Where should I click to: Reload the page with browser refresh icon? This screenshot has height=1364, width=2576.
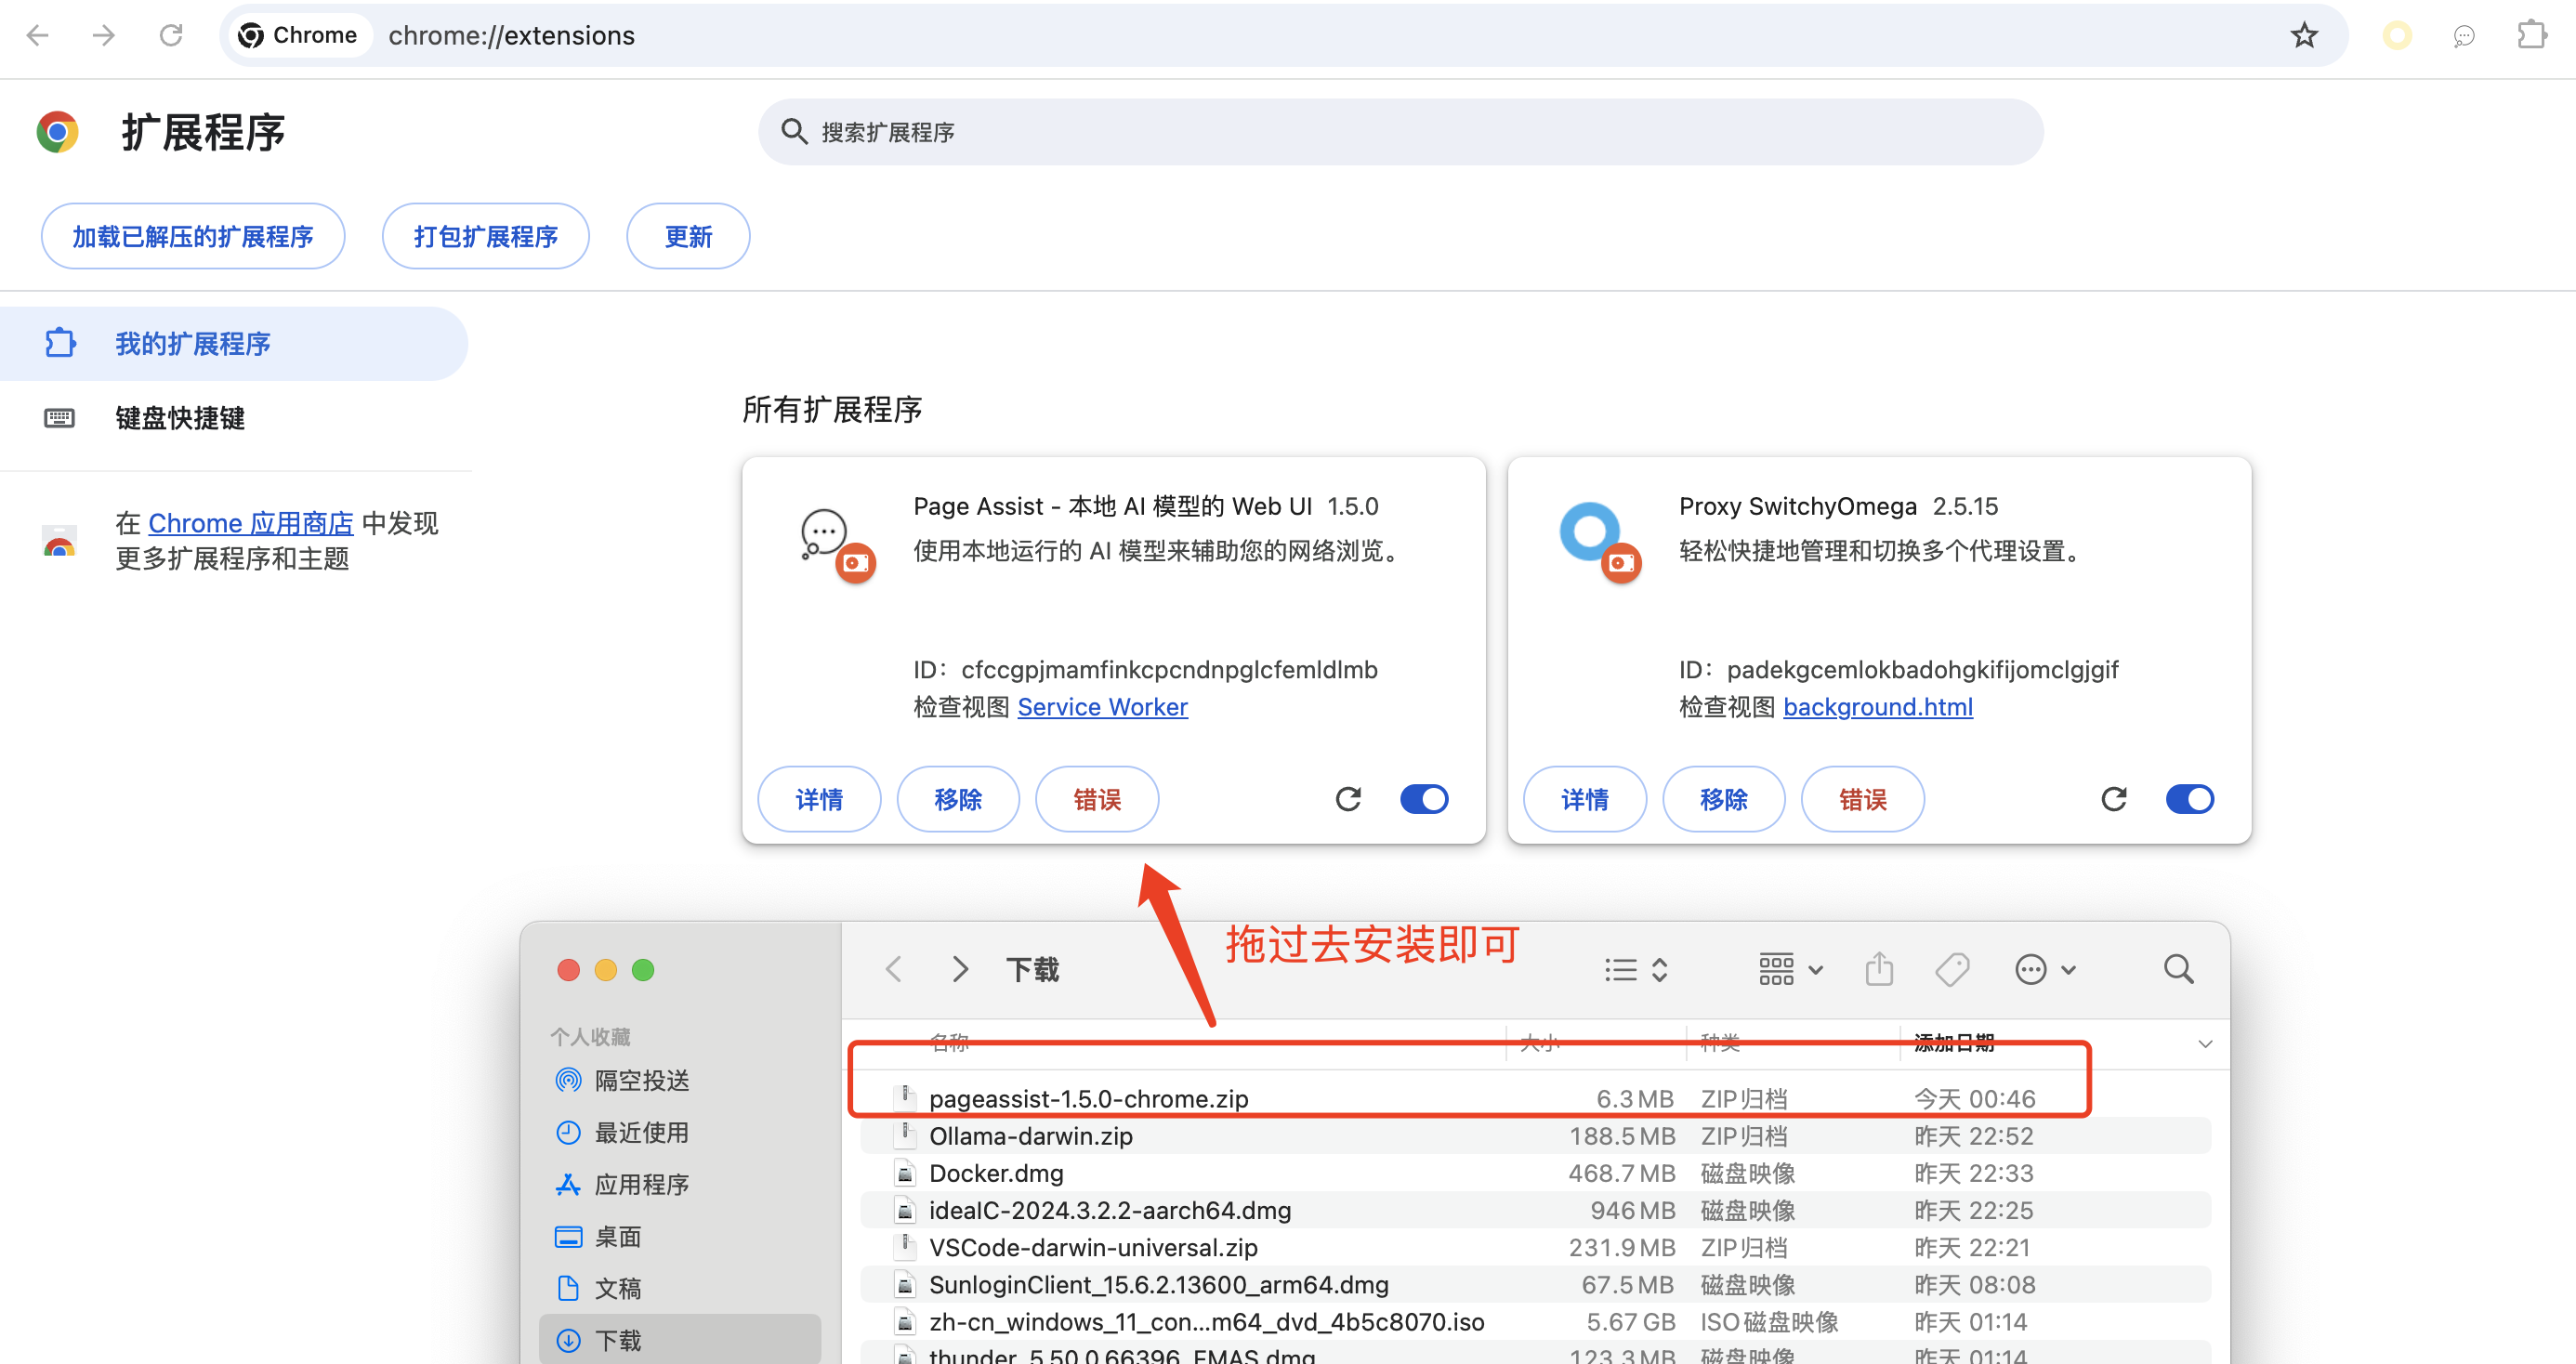click(x=171, y=36)
